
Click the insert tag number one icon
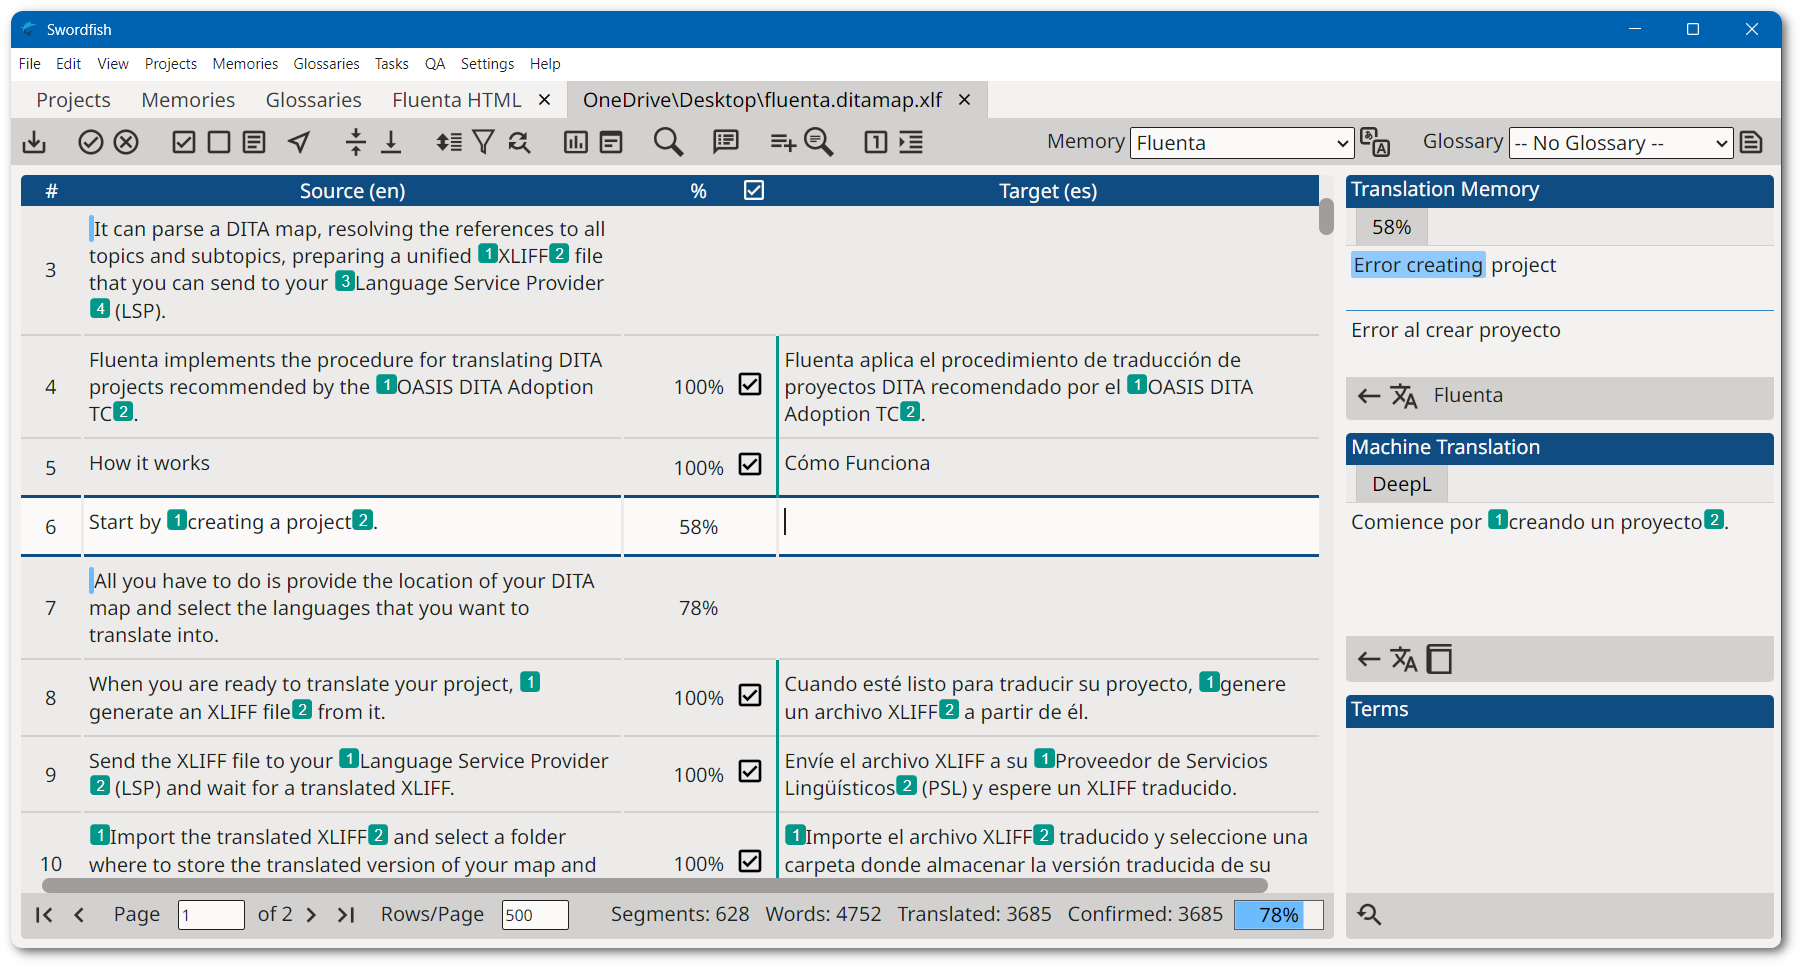click(876, 142)
